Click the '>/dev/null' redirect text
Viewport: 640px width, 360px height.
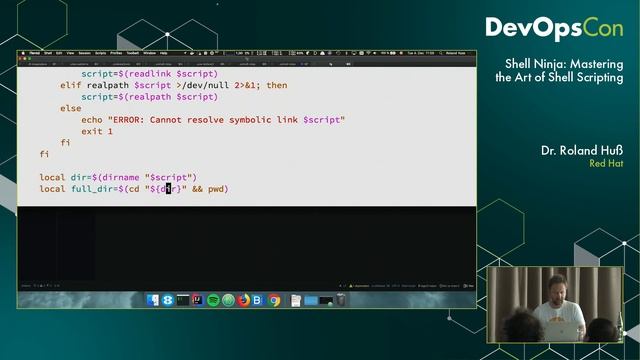click(x=202, y=85)
